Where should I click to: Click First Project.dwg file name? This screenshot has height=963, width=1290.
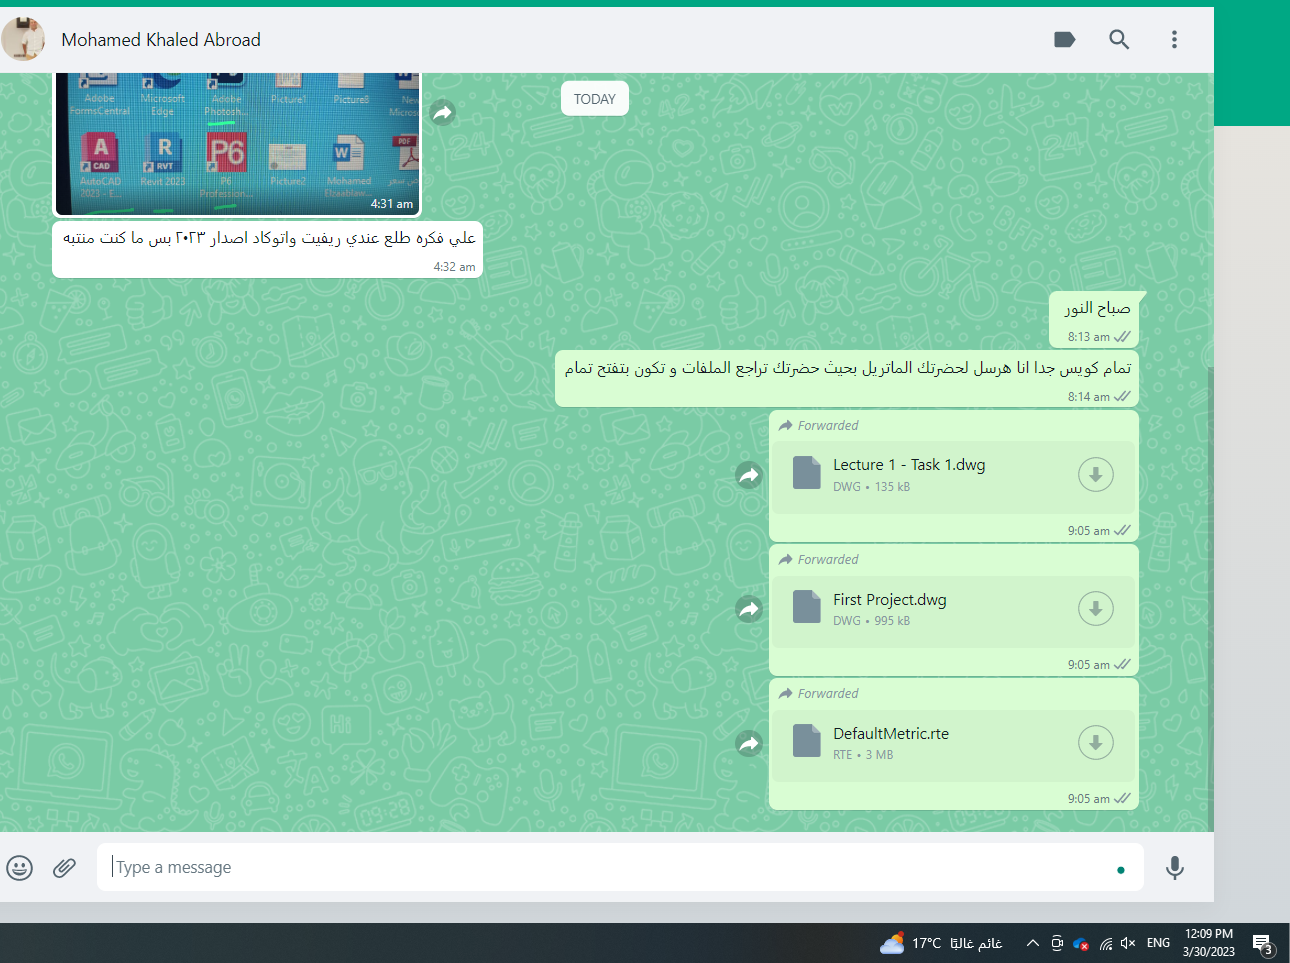coord(890,599)
